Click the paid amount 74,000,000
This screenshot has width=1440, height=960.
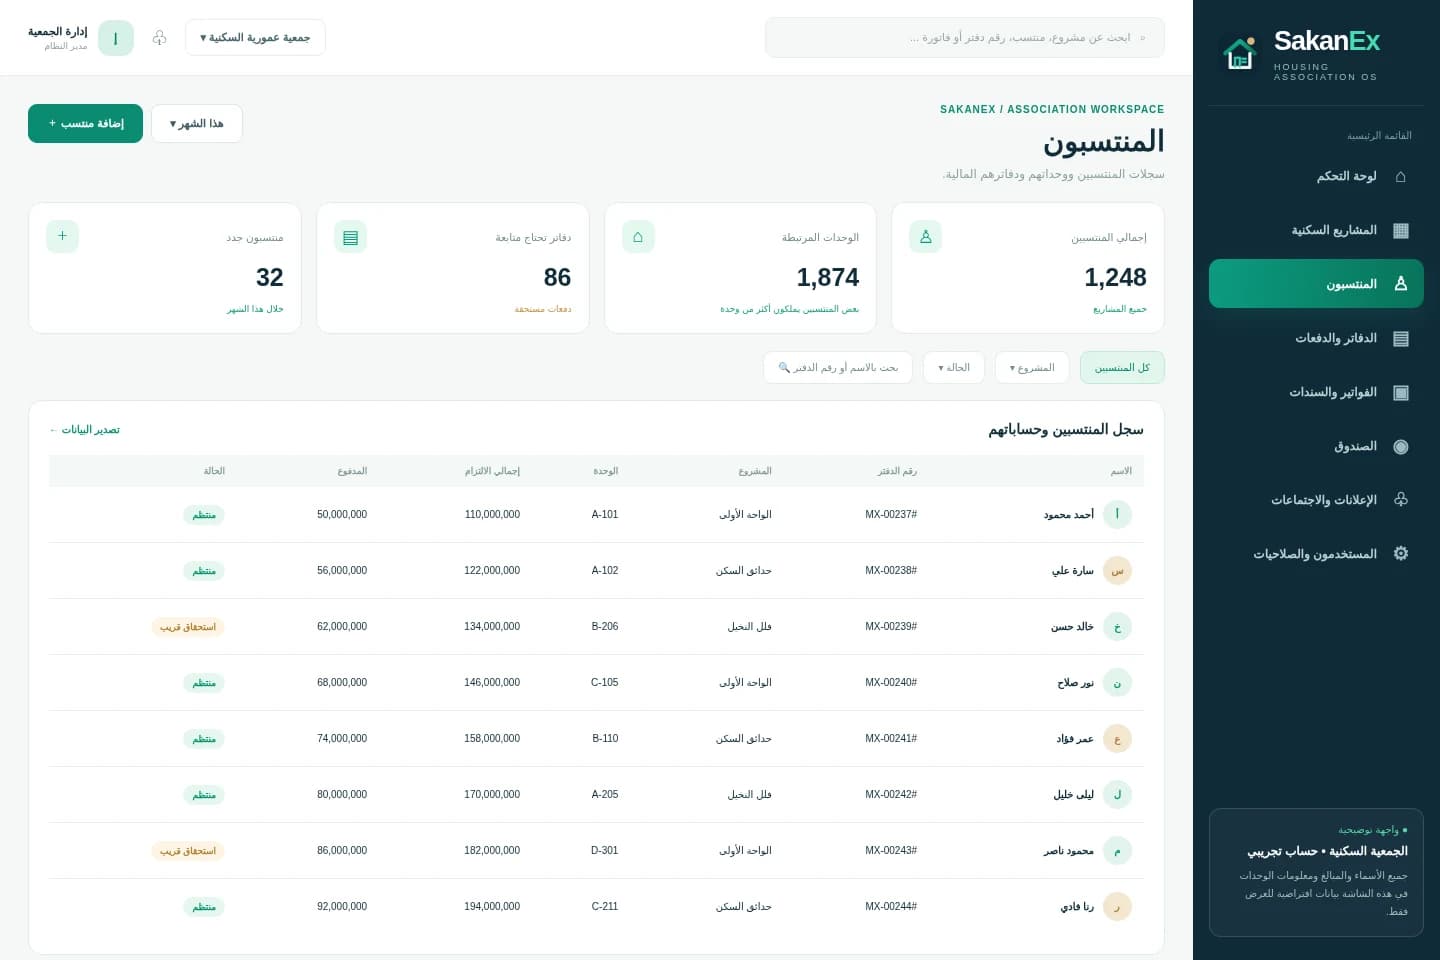point(342,739)
